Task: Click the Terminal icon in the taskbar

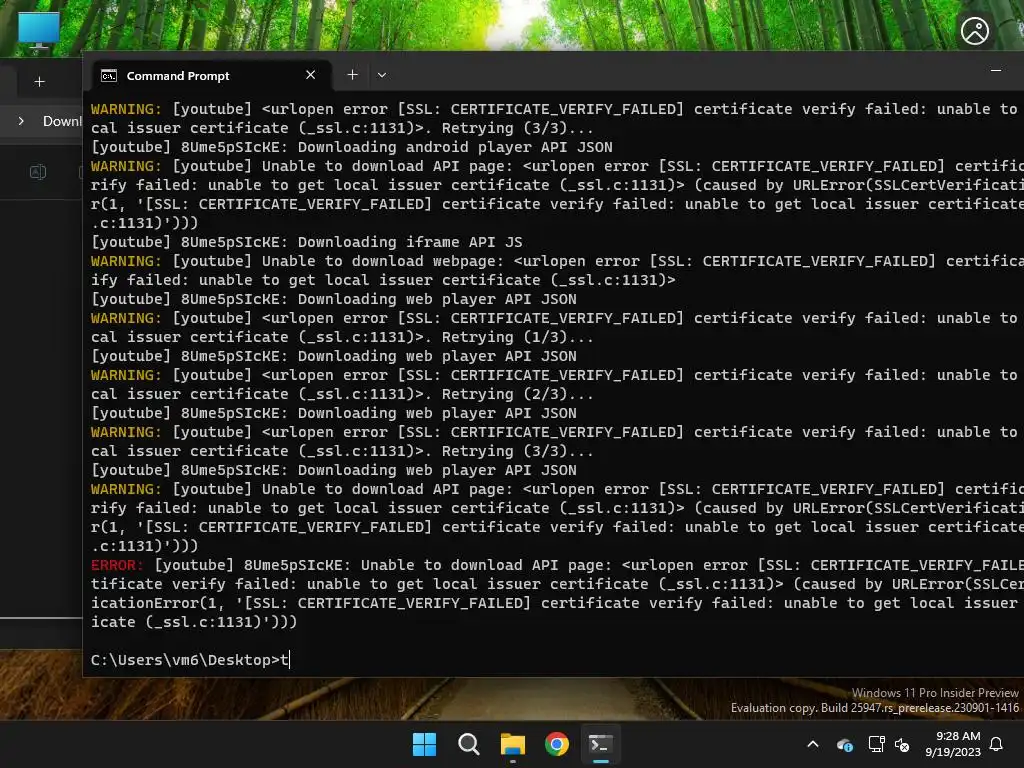Action: point(600,744)
